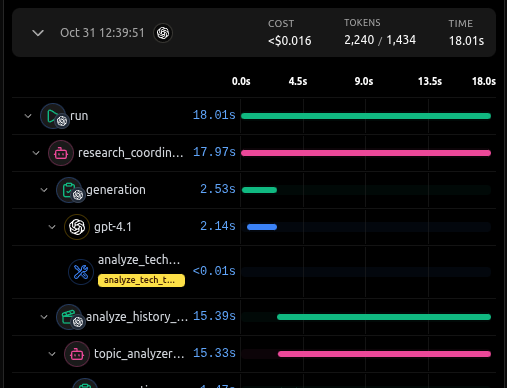Click the pink research_coordin... timeline bar
This screenshot has width=507, height=388.
[x=366, y=153]
